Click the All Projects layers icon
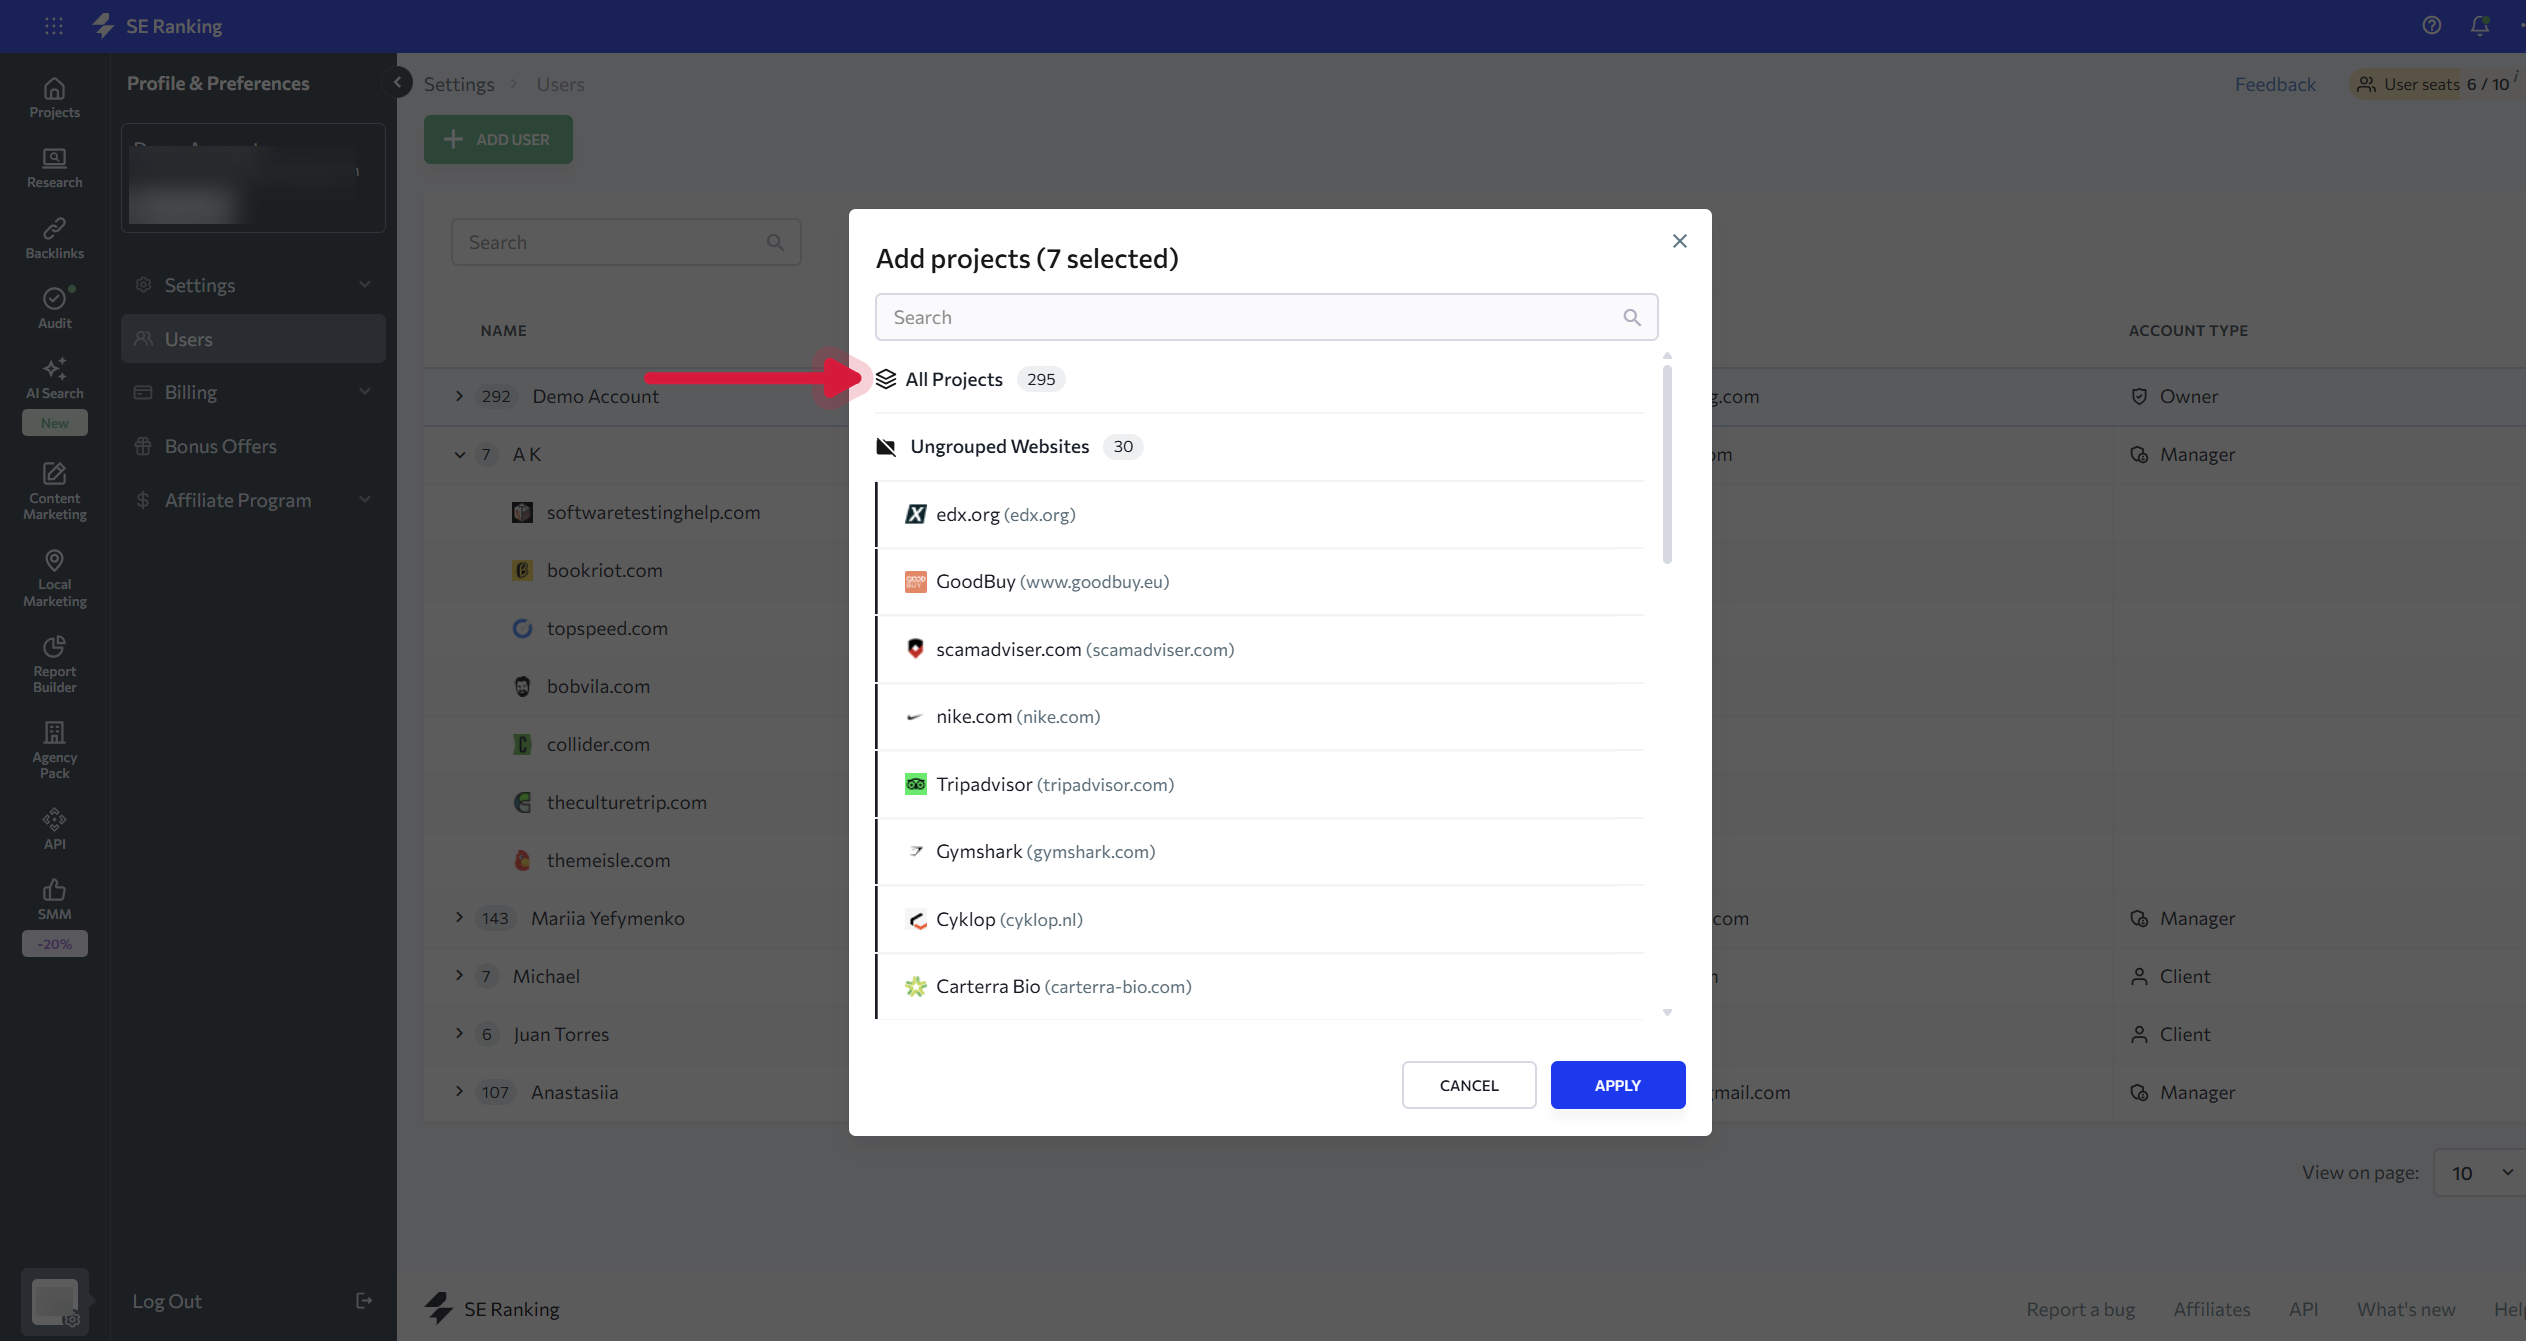The height and width of the screenshot is (1341, 2526). (x=886, y=379)
